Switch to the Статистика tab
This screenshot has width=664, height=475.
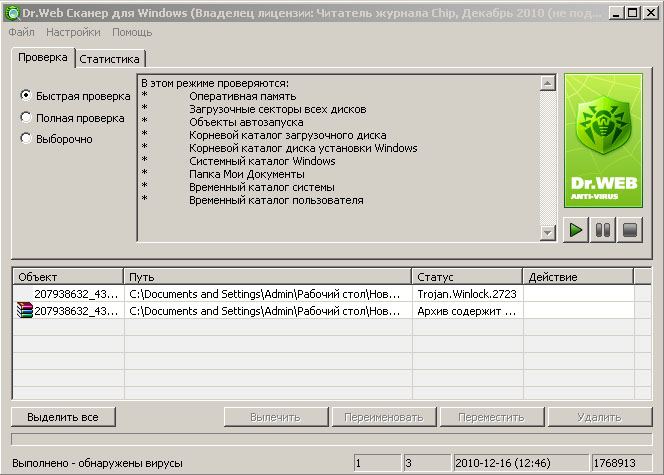[109, 59]
